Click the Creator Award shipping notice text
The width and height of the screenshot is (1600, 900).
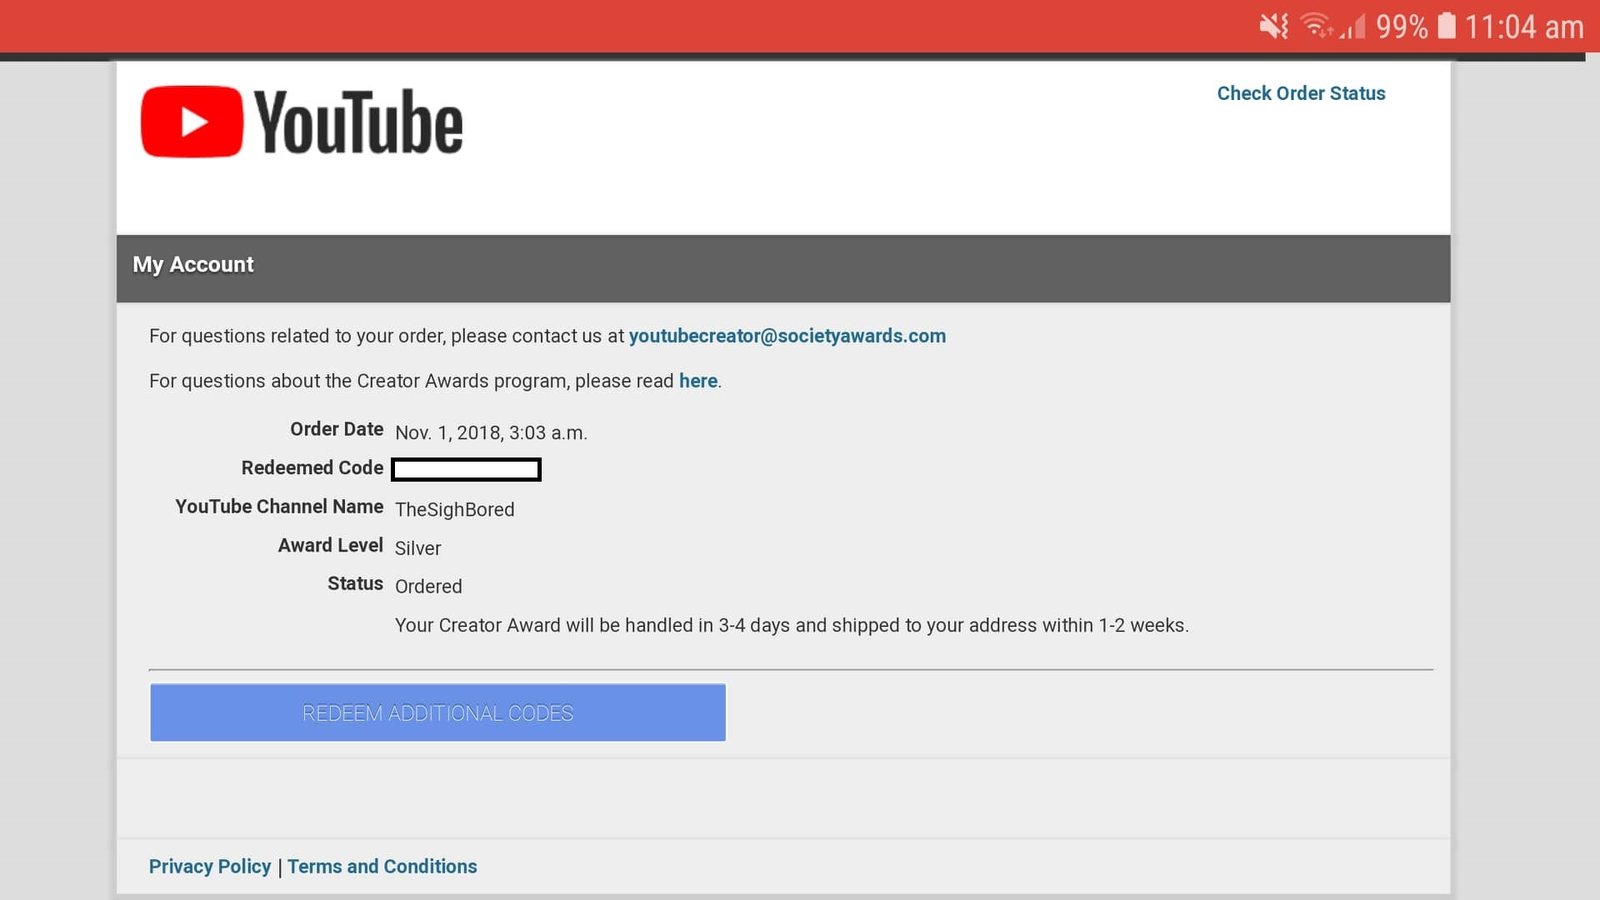pyautogui.click(x=792, y=626)
